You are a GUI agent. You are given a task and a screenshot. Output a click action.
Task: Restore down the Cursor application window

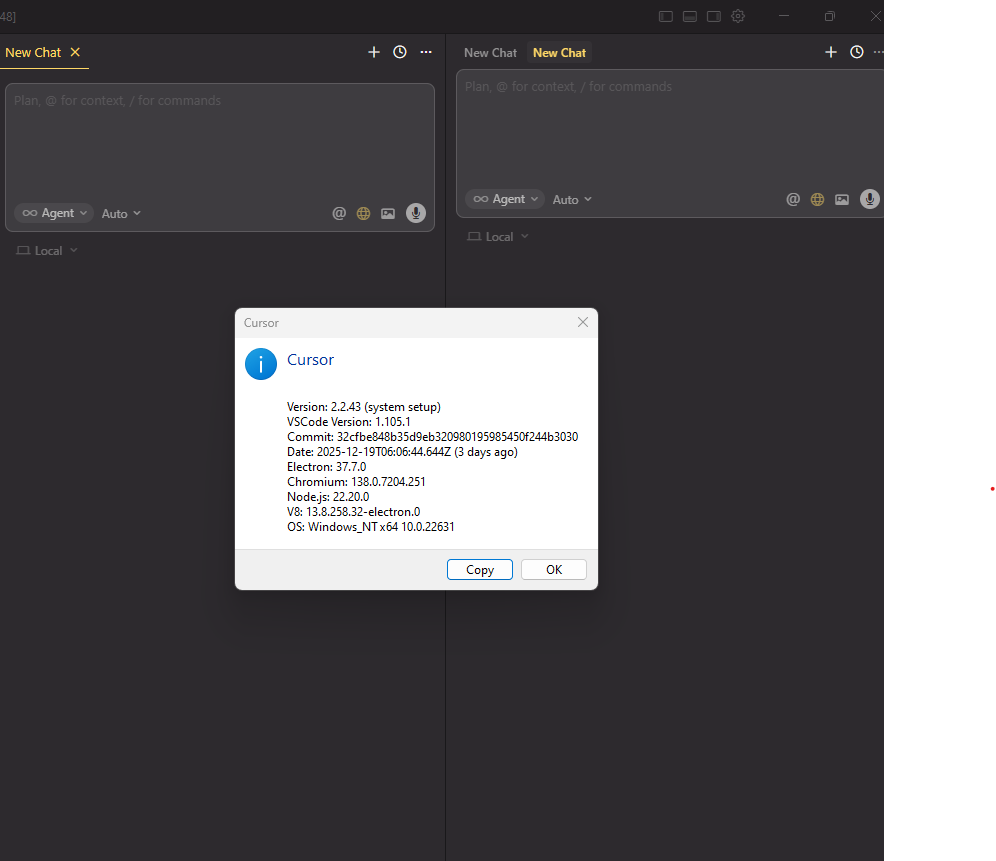[x=830, y=17]
